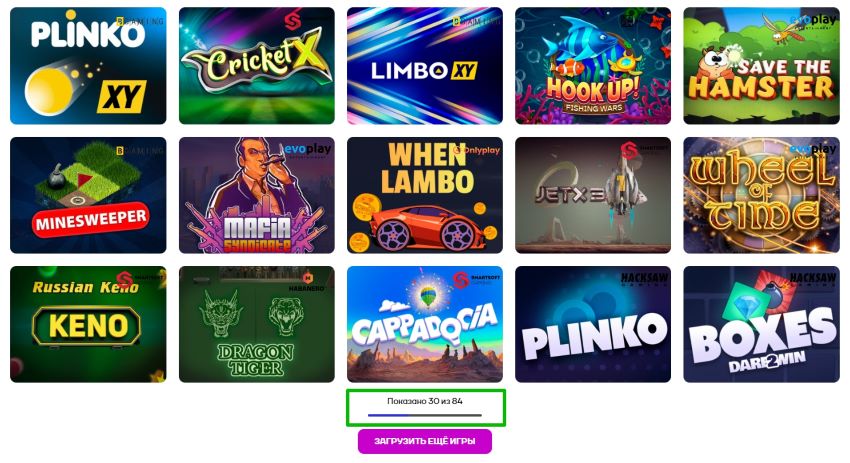
Task: Open the Russian Keno game
Action: pyautogui.click(x=88, y=324)
